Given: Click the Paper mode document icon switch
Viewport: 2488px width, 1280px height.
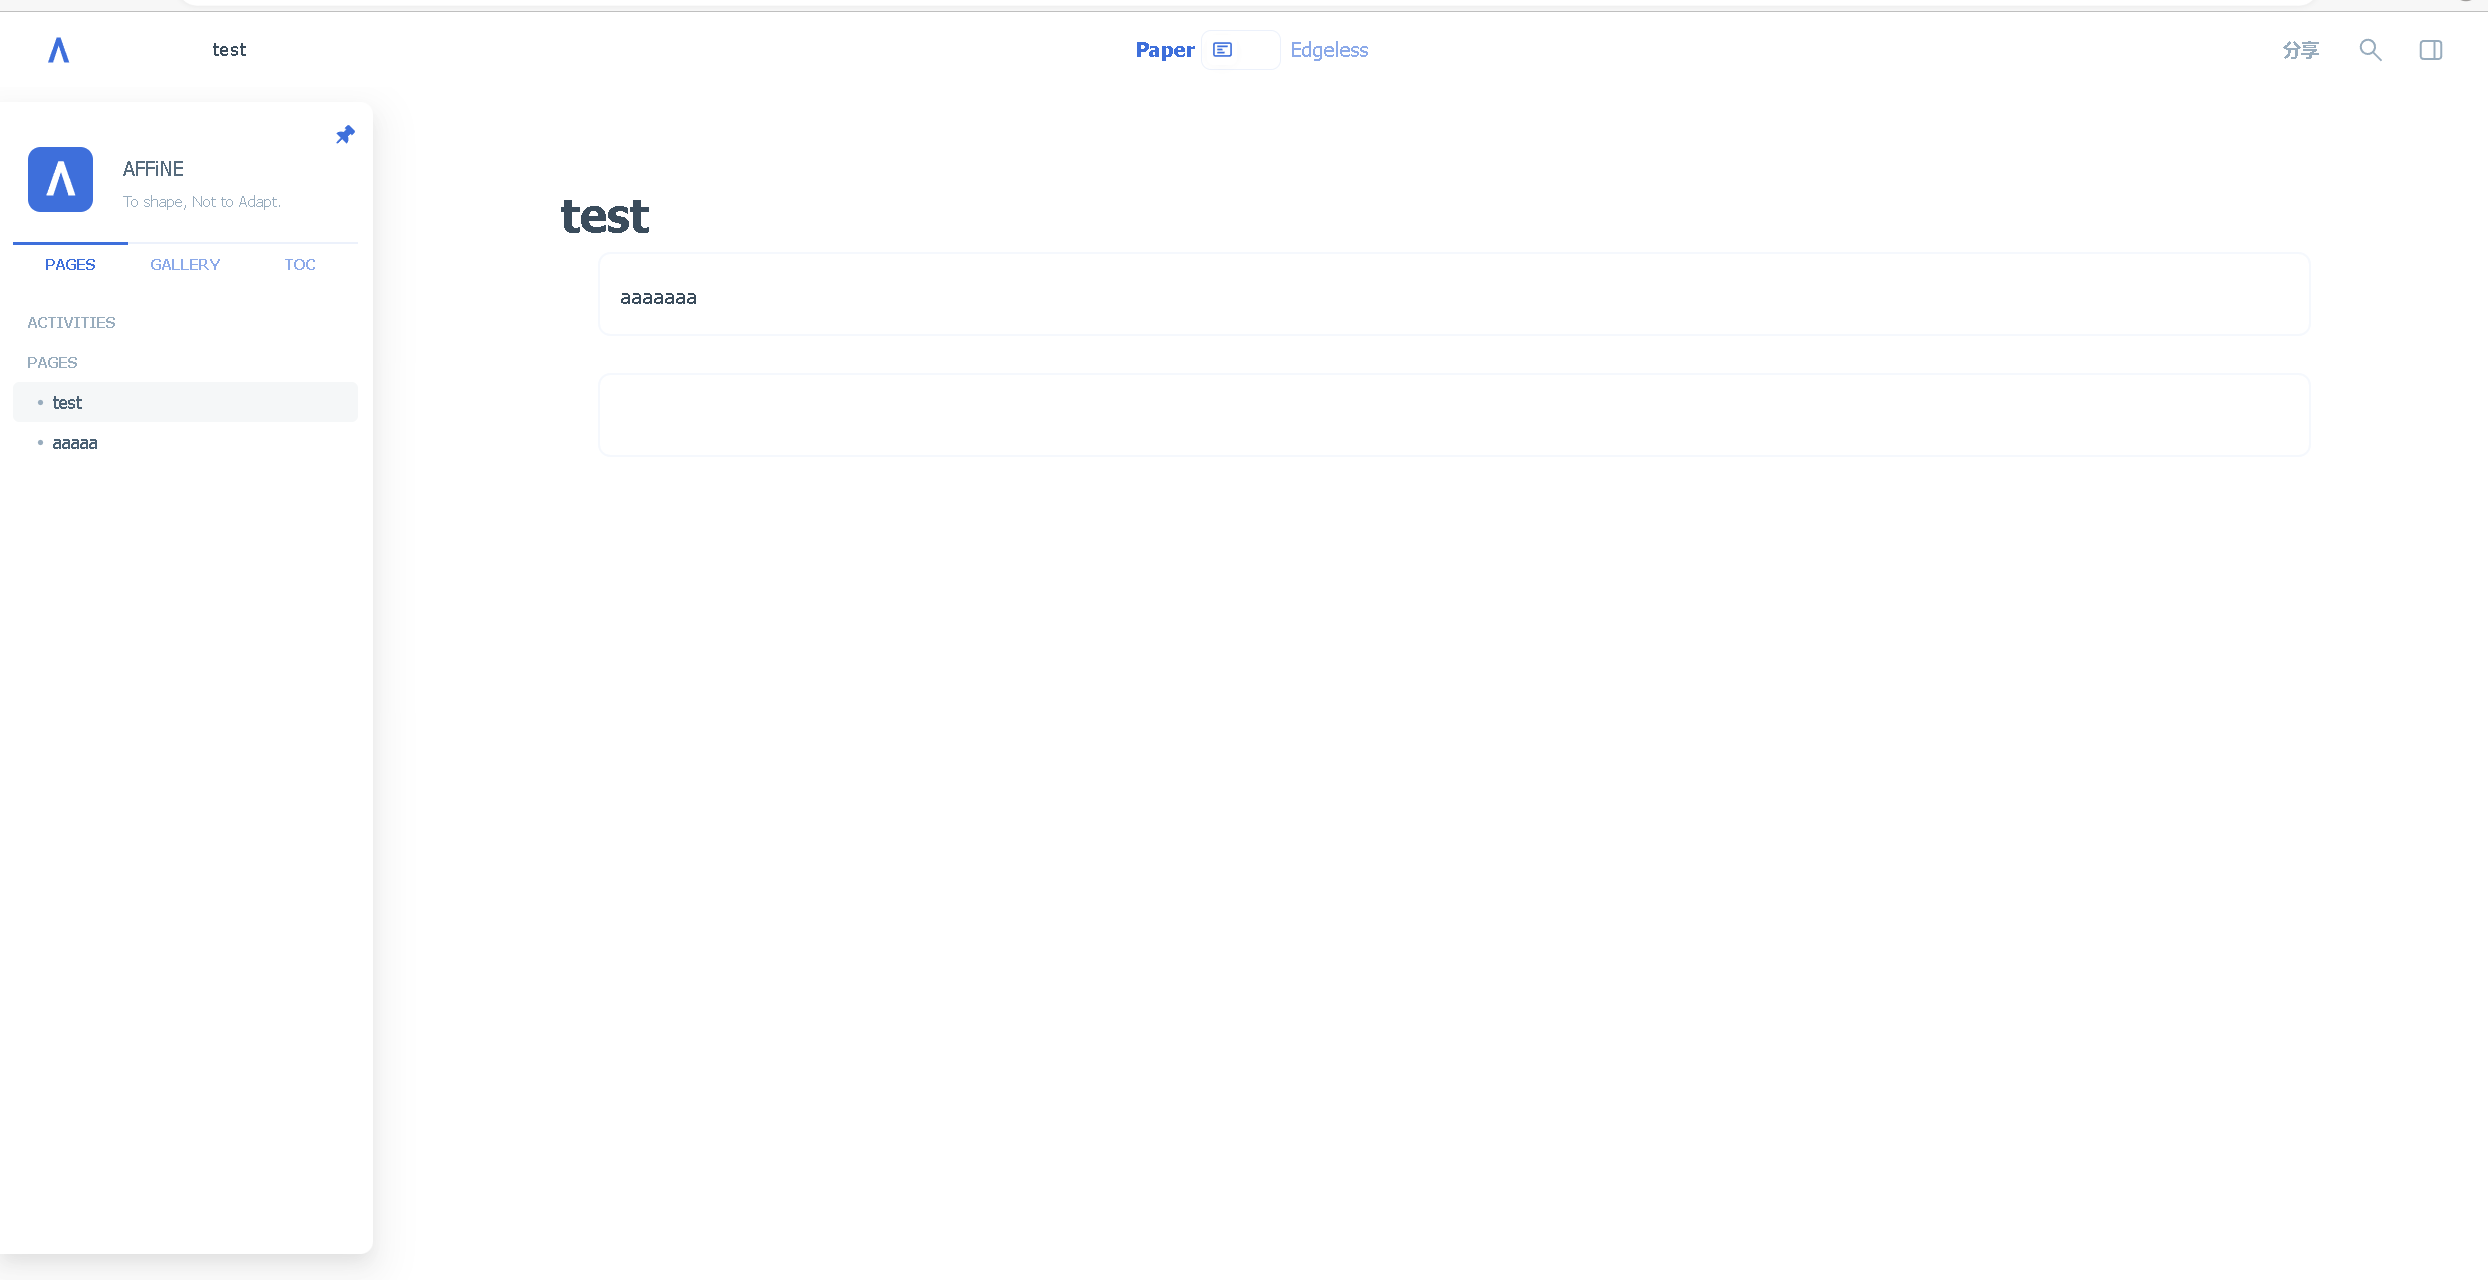Looking at the screenshot, I should (x=1223, y=50).
